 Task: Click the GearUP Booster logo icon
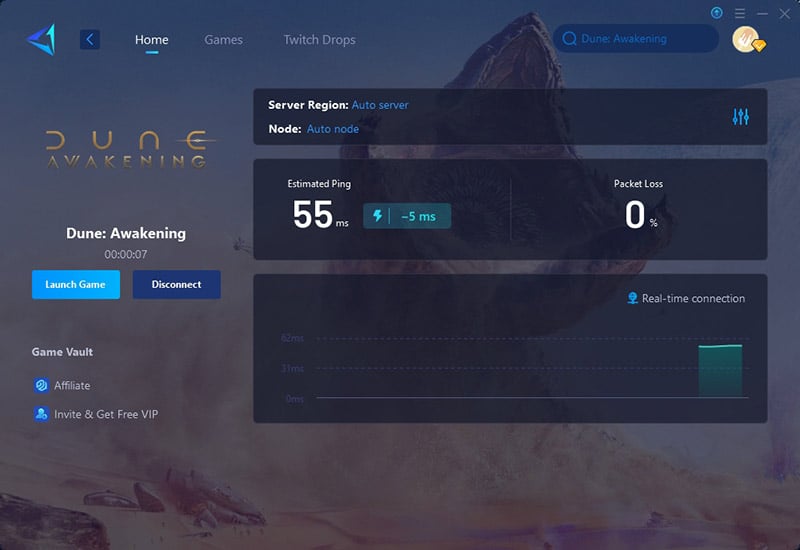pyautogui.click(x=41, y=39)
